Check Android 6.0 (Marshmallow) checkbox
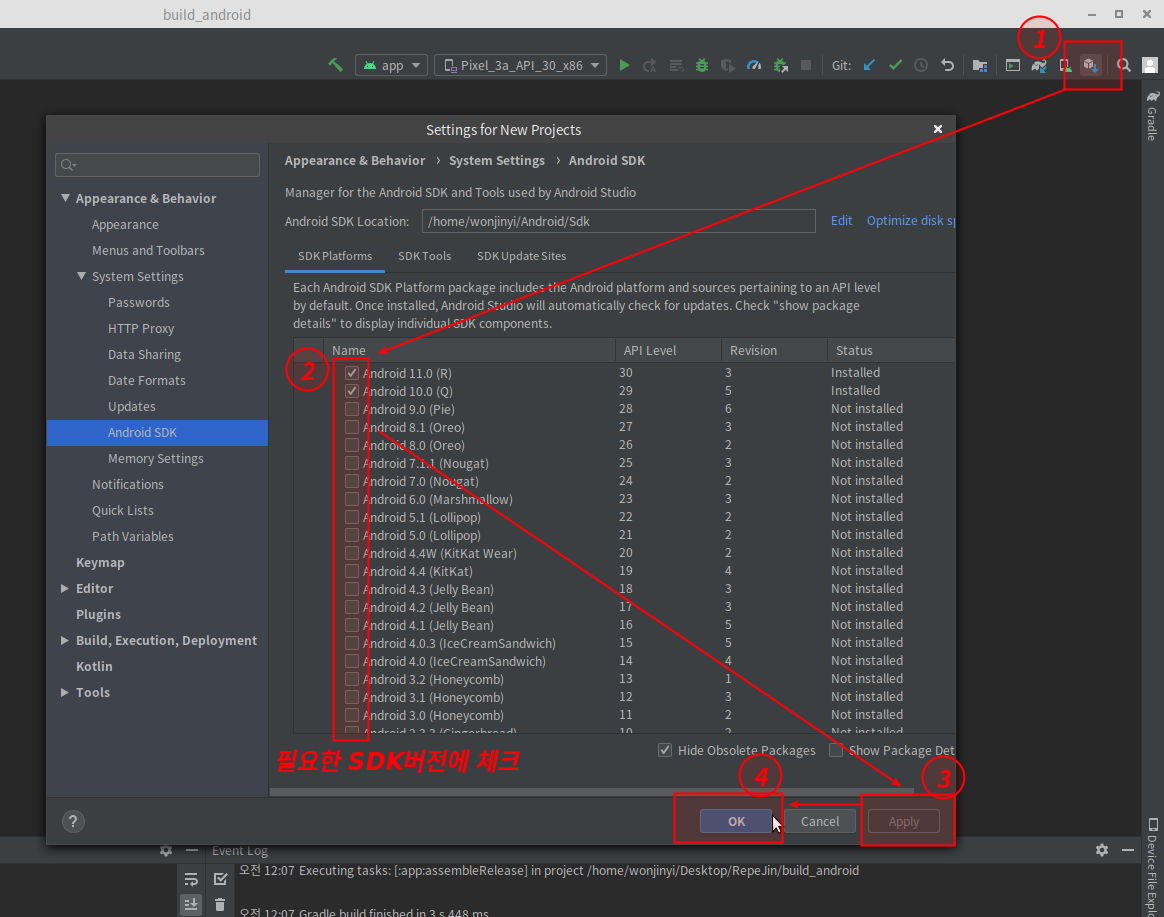This screenshot has width=1164, height=917. pyautogui.click(x=352, y=499)
